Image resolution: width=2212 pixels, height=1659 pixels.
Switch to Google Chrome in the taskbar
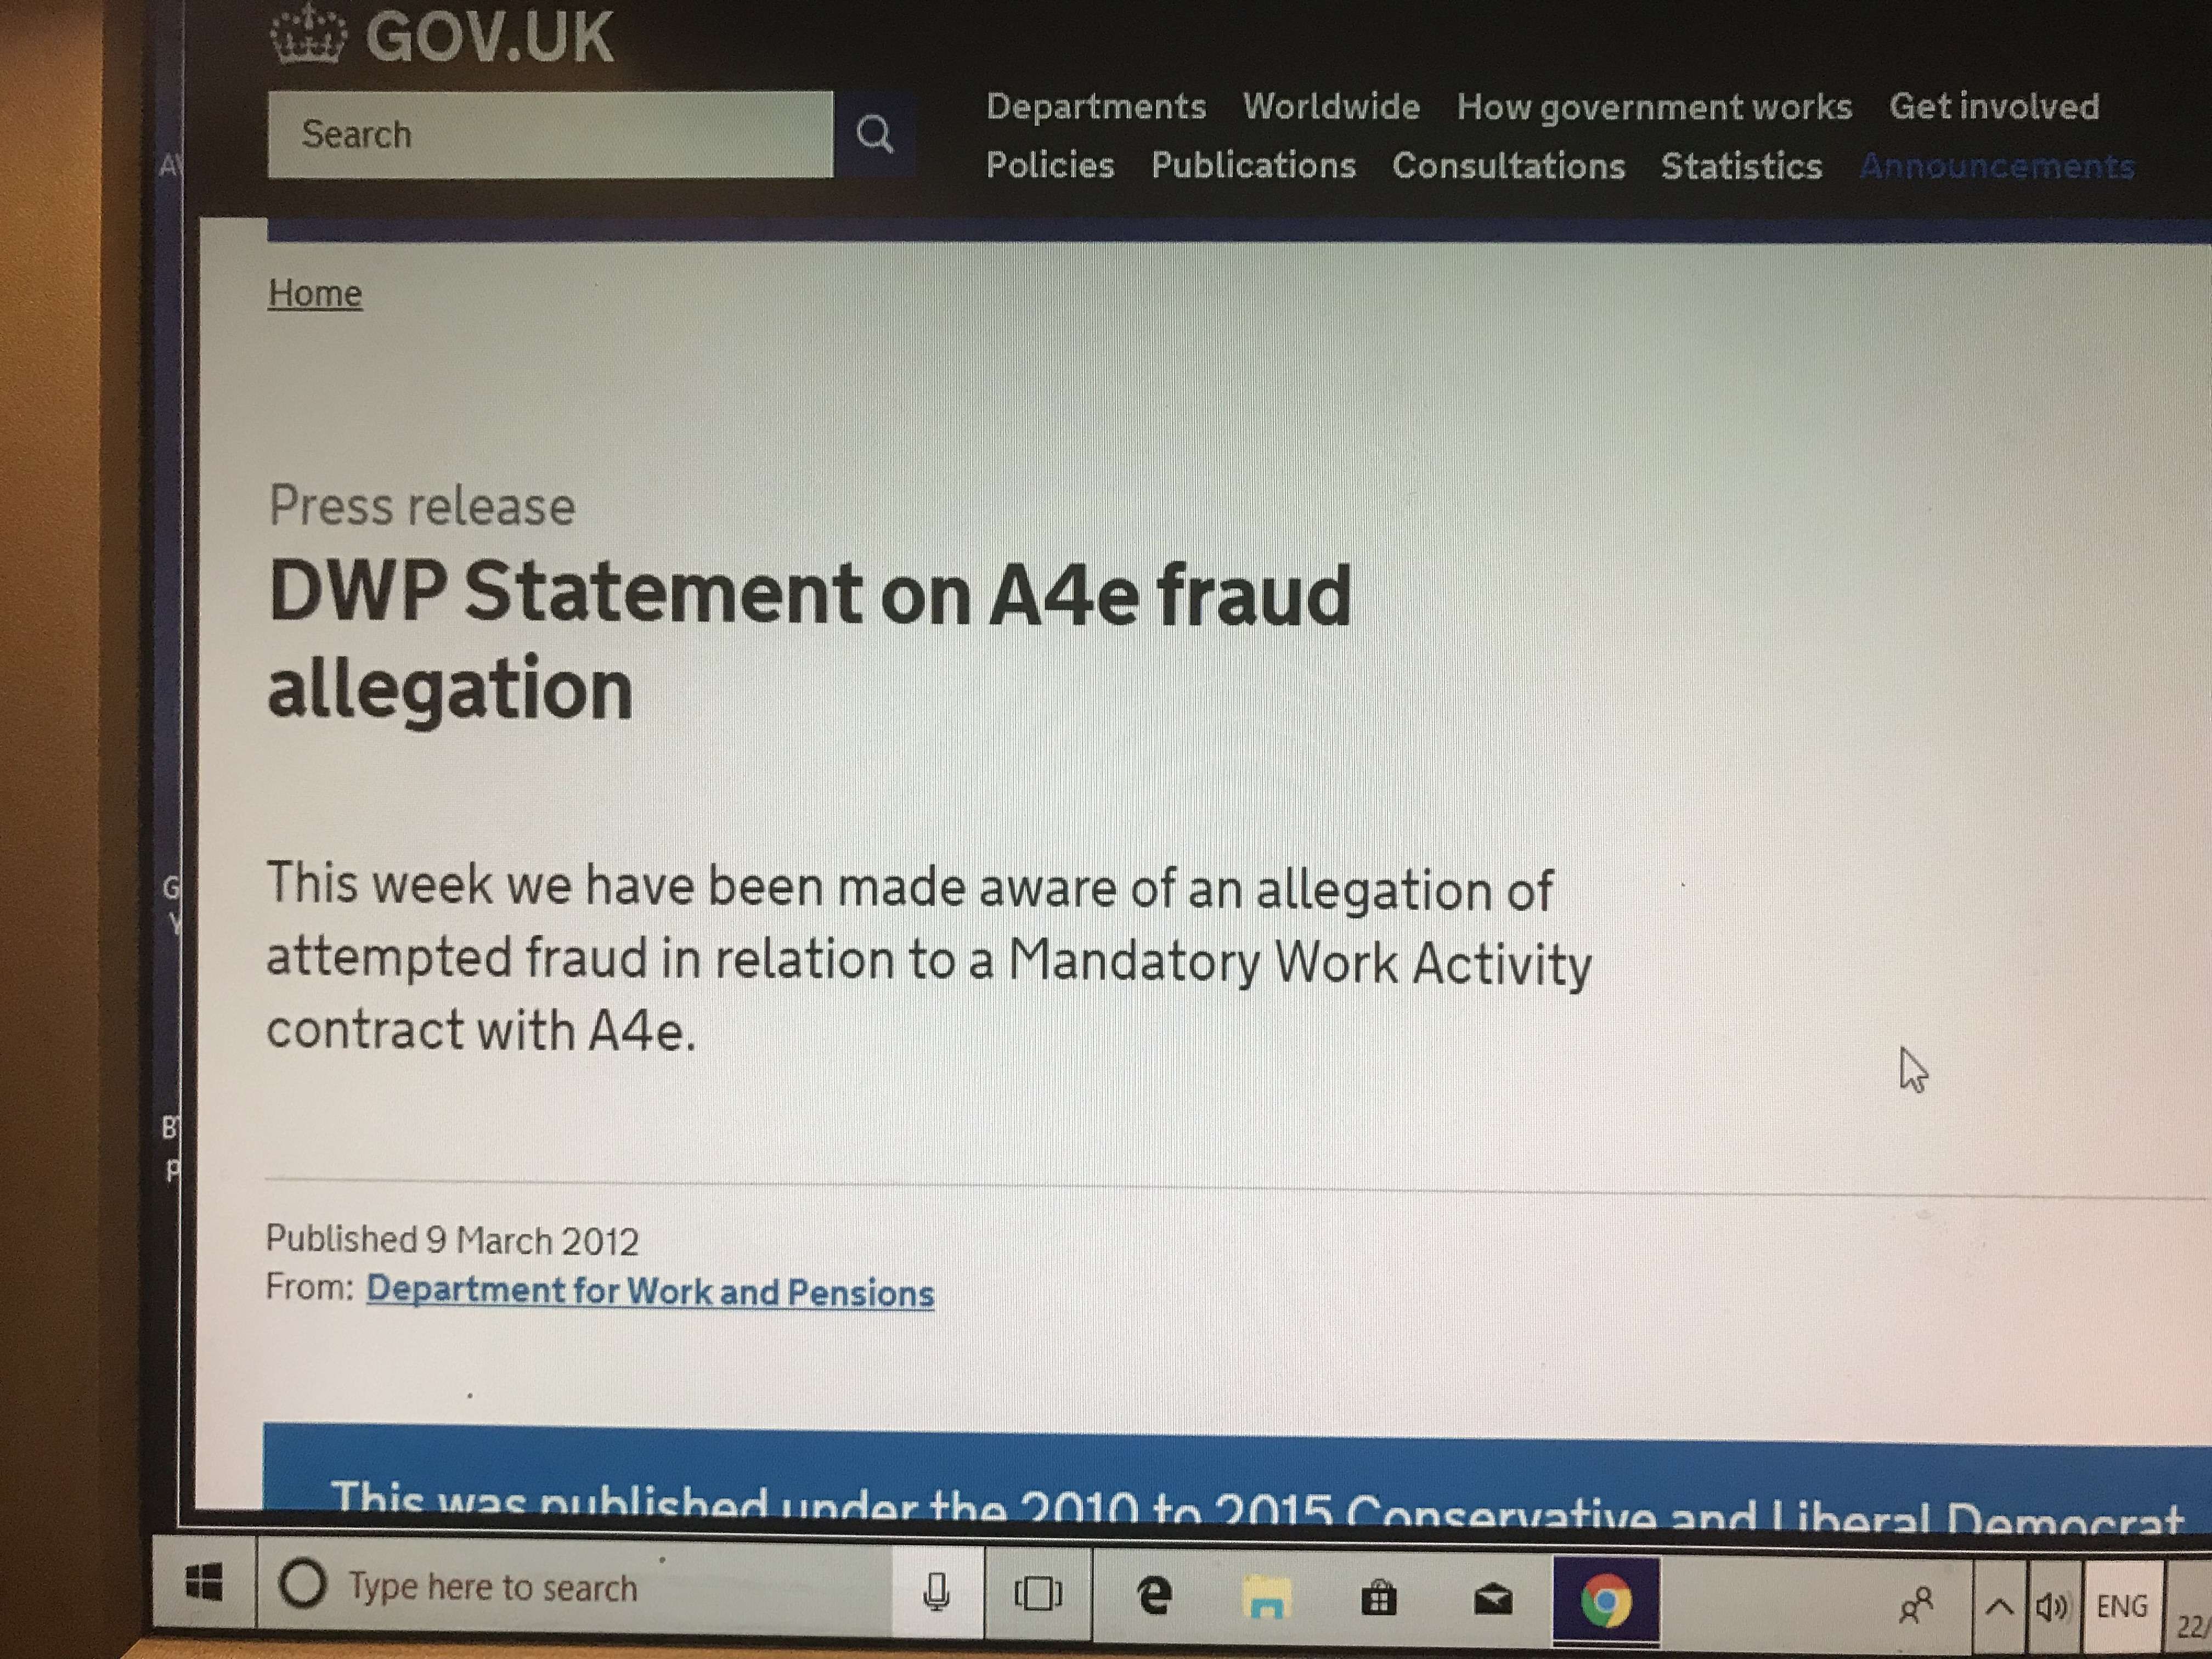(1606, 1601)
